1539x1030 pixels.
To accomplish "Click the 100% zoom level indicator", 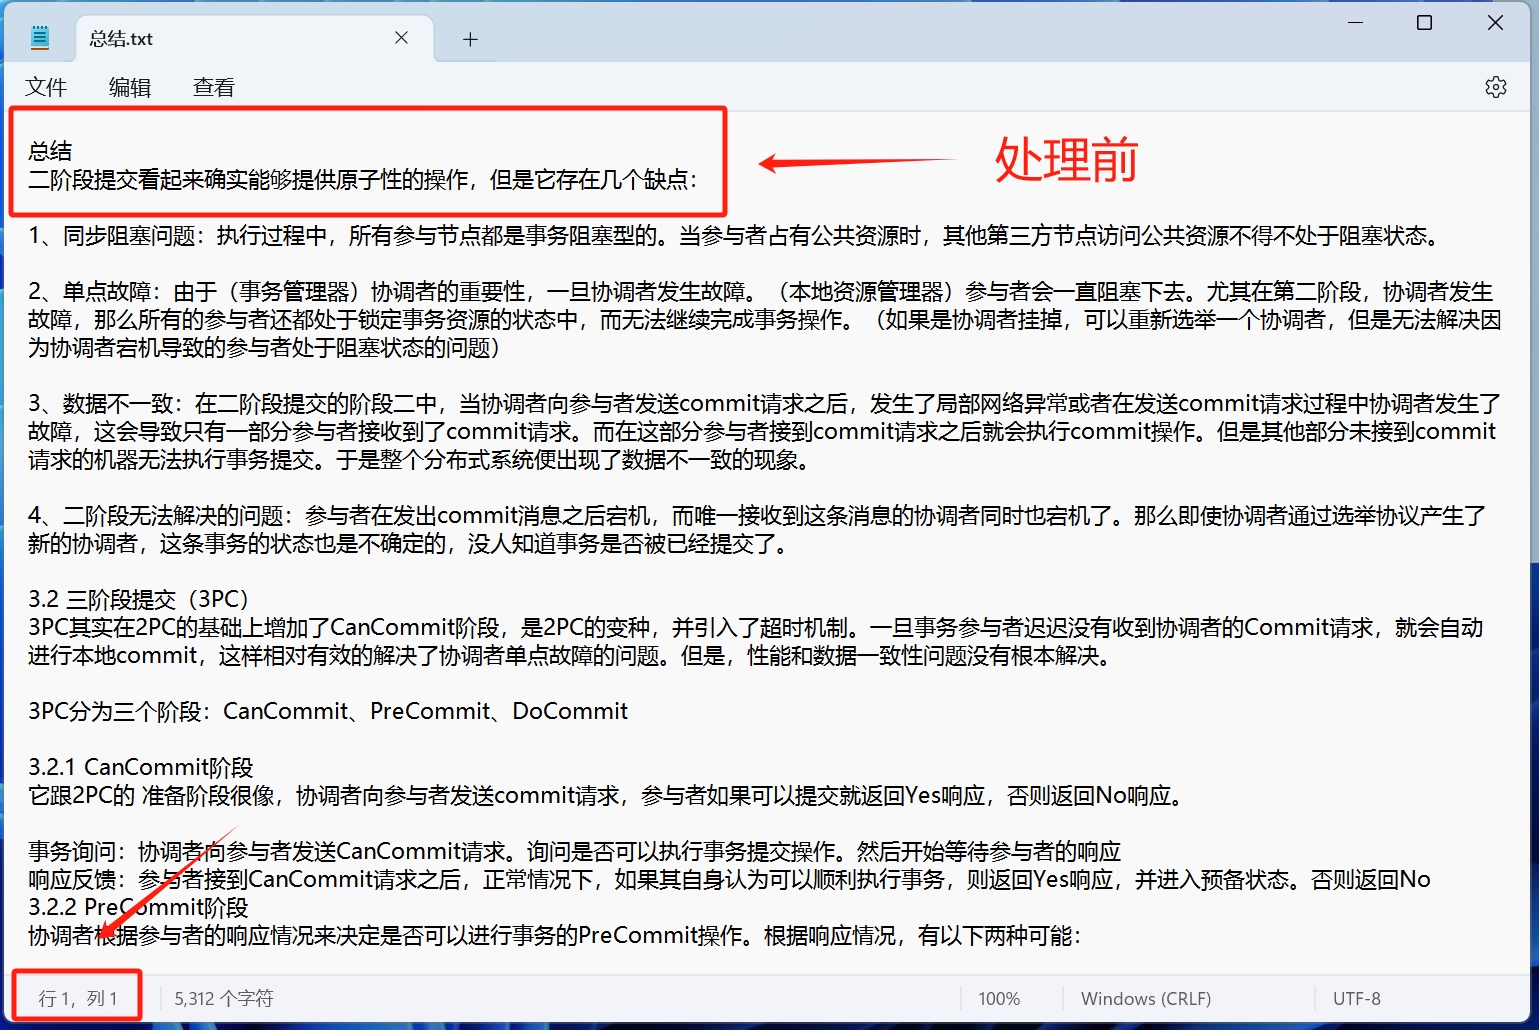I will pos(998,998).
